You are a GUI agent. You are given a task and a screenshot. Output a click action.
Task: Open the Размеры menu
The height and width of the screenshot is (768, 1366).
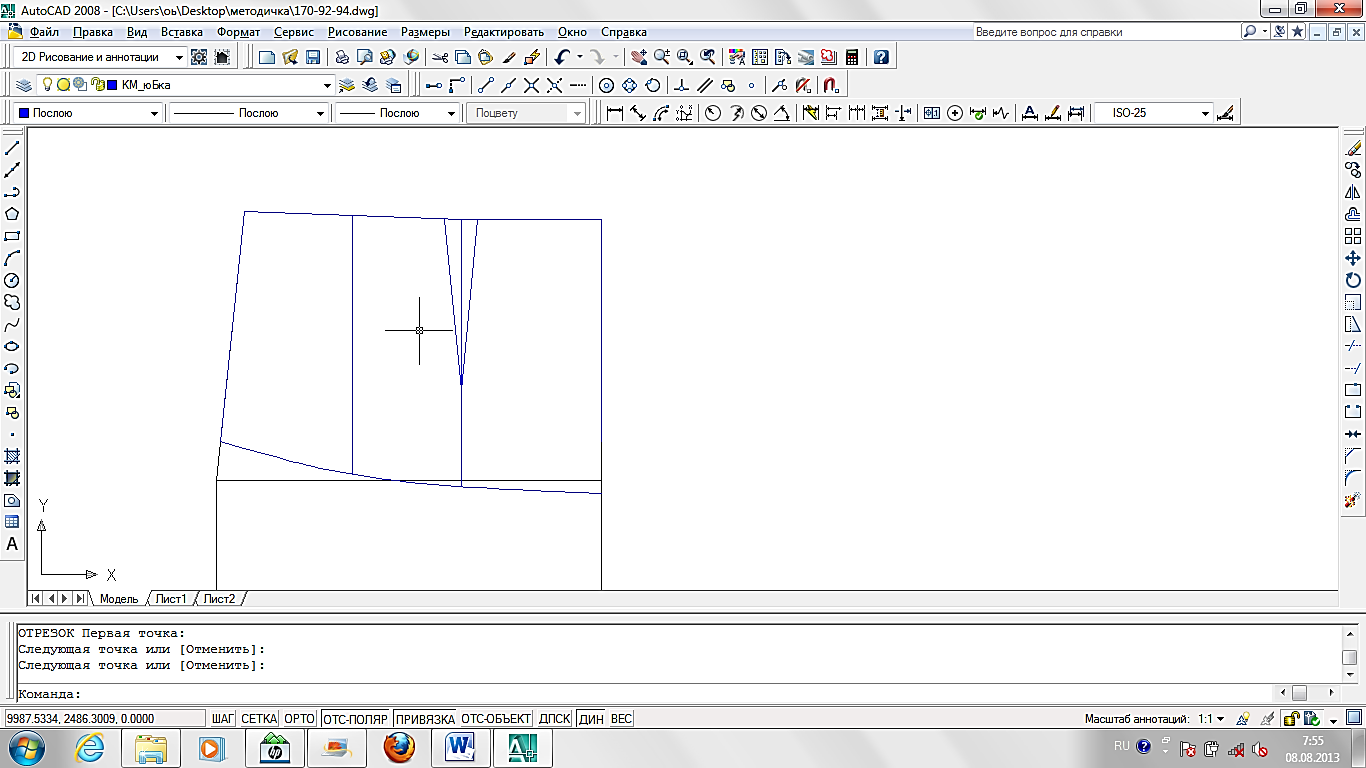pyautogui.click(x=425, y=32)
